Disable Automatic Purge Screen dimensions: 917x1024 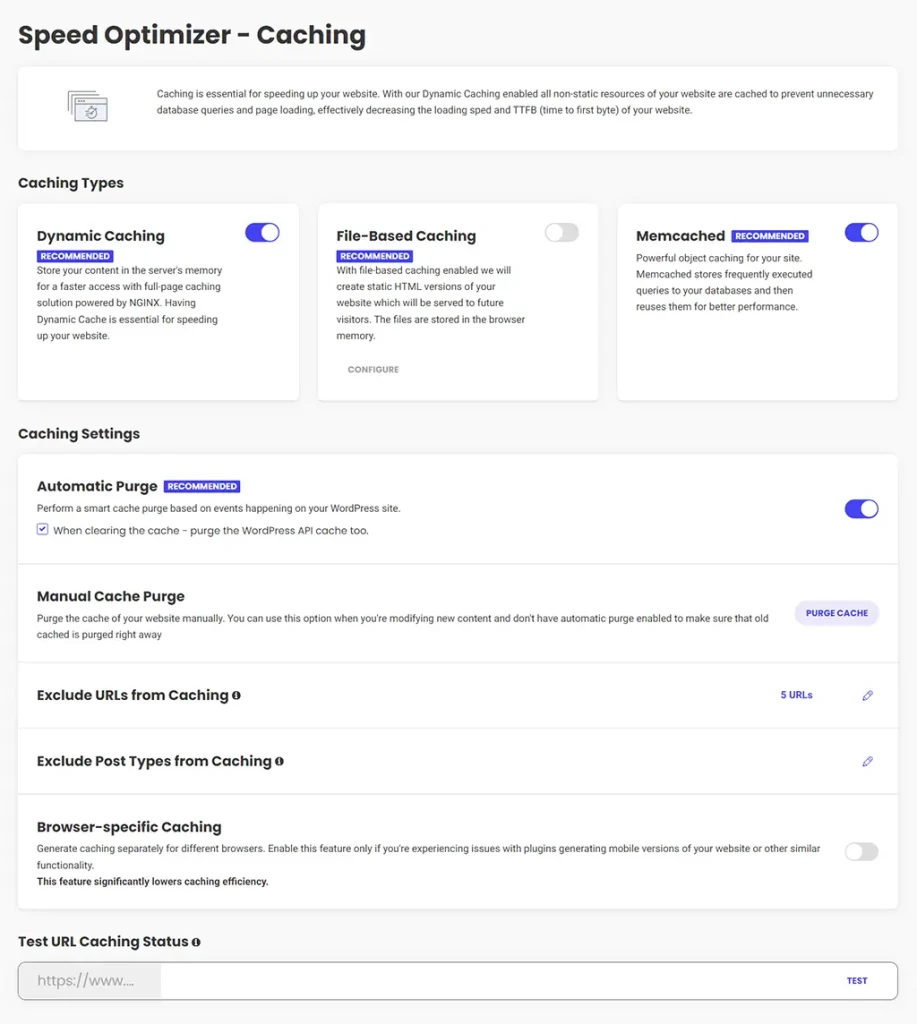tap(861, 508)
